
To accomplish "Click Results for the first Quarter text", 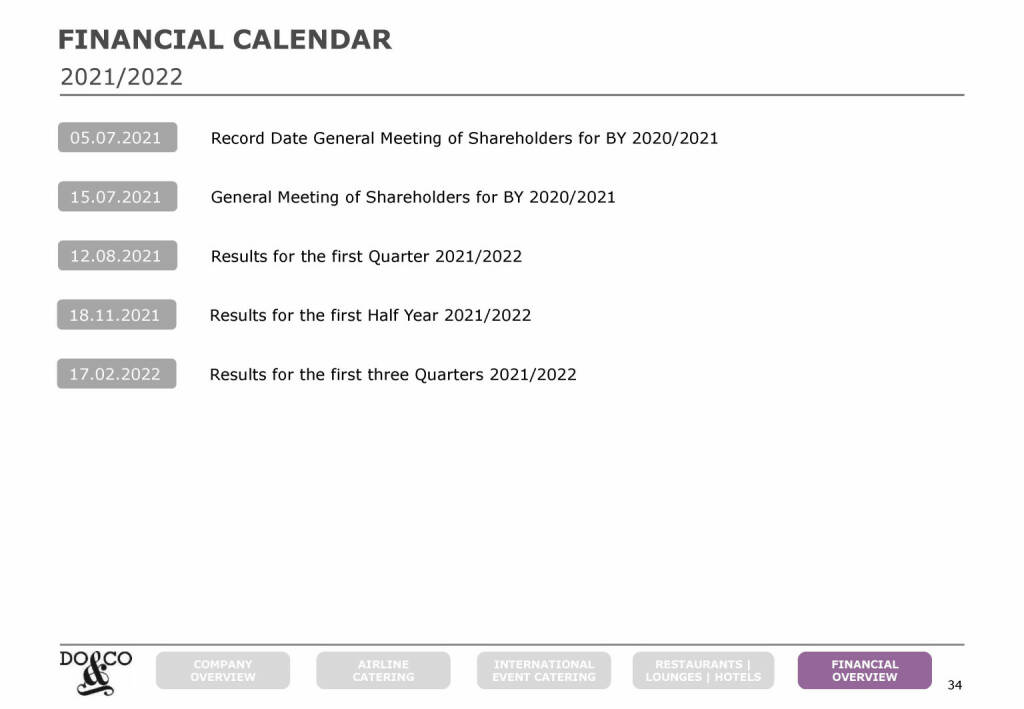I will click(366, 256).
